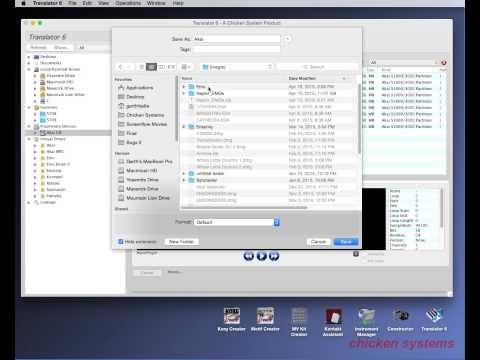Go back in the save dialog

(121, 67)
